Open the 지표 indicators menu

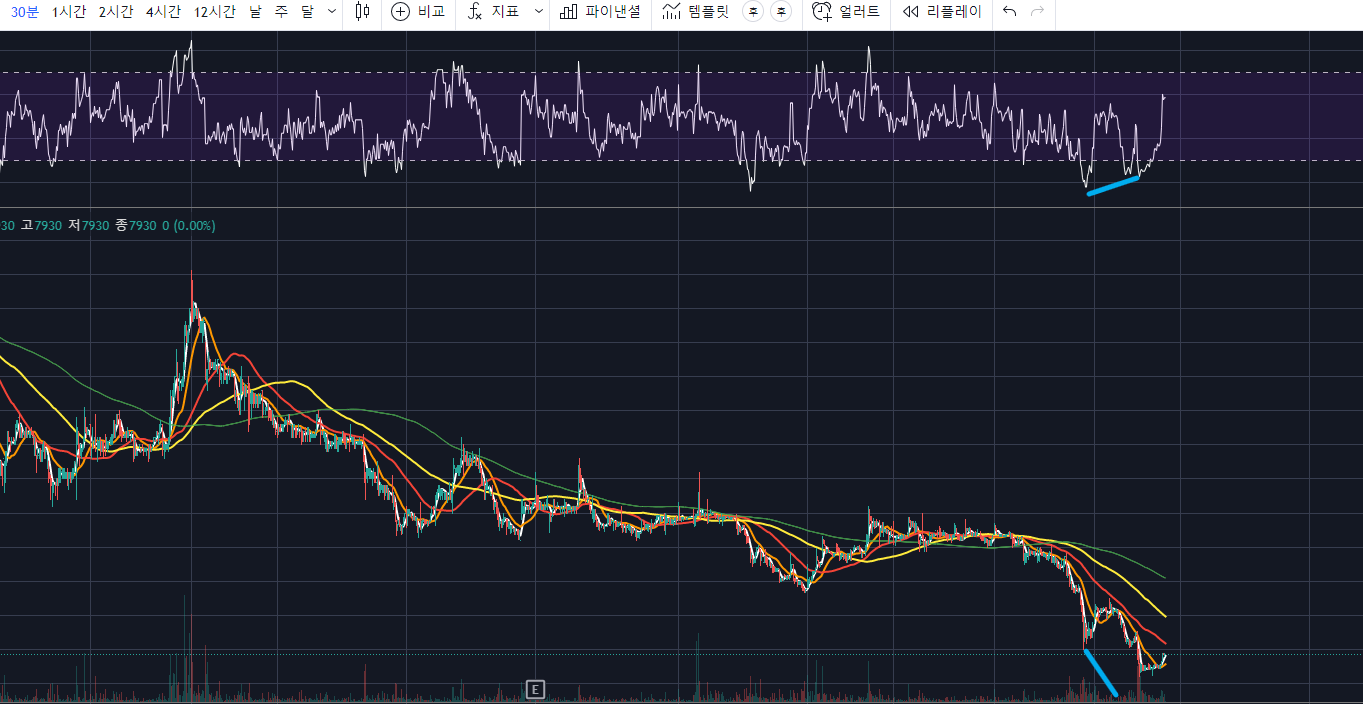point(493,12)
